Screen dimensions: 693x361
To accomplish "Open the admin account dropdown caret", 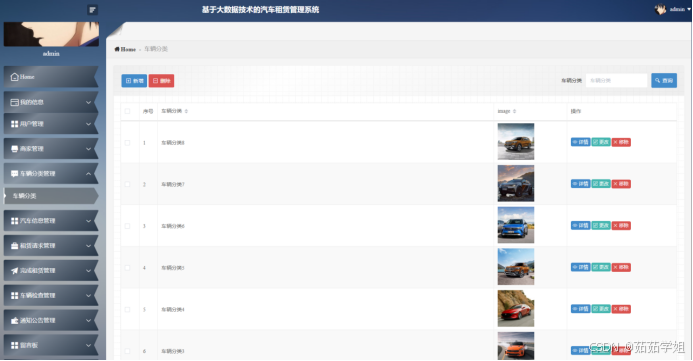I will pos(688,9).
